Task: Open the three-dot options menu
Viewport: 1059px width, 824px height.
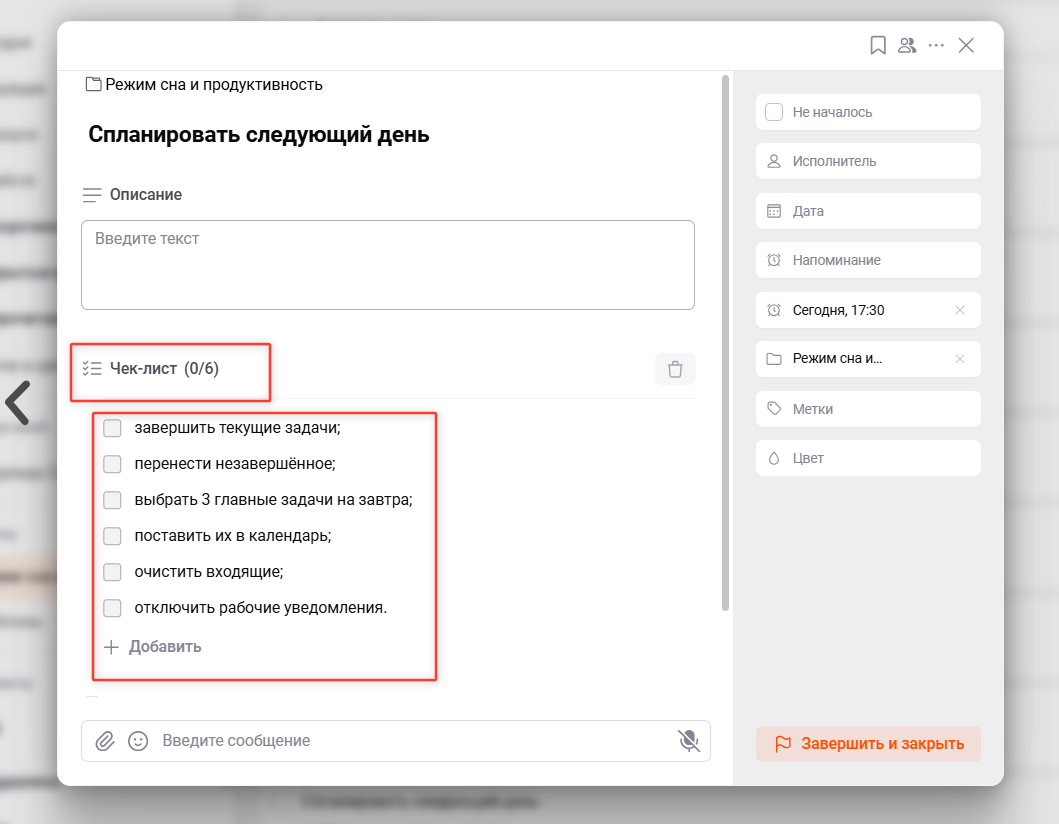Action: pyautogui.click(x=936, y=45)
